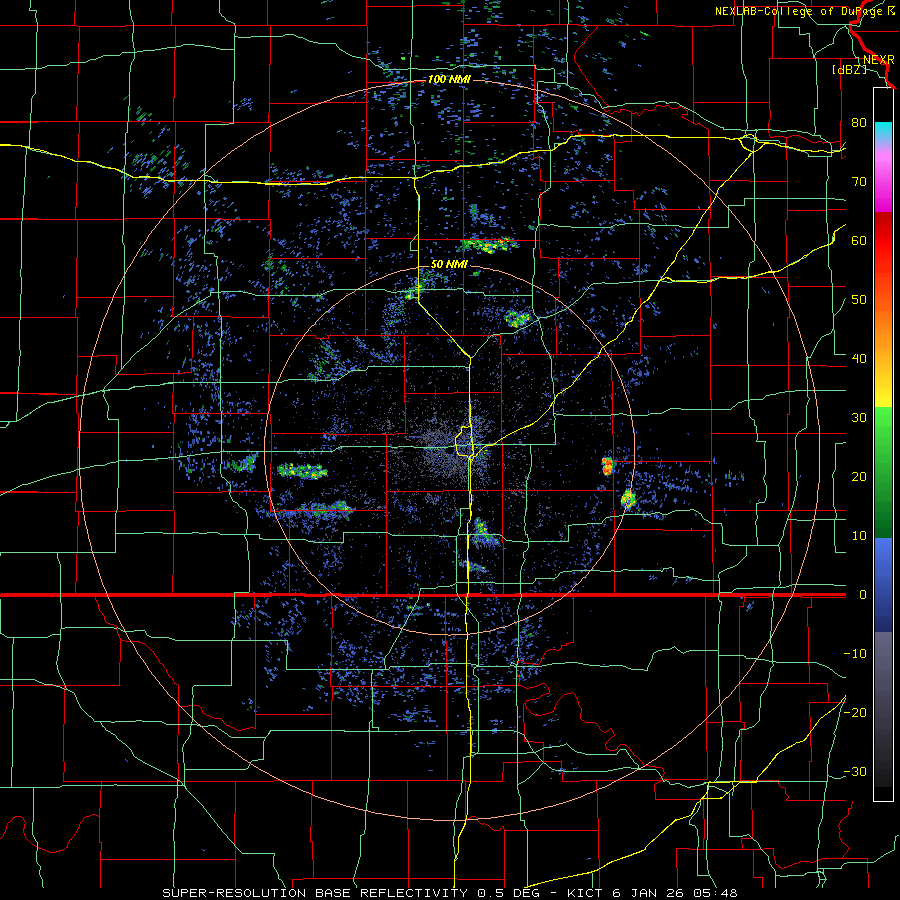Click the -30 value on dBZ scale
Screen dimensions: 900x900
pos(855,771)
